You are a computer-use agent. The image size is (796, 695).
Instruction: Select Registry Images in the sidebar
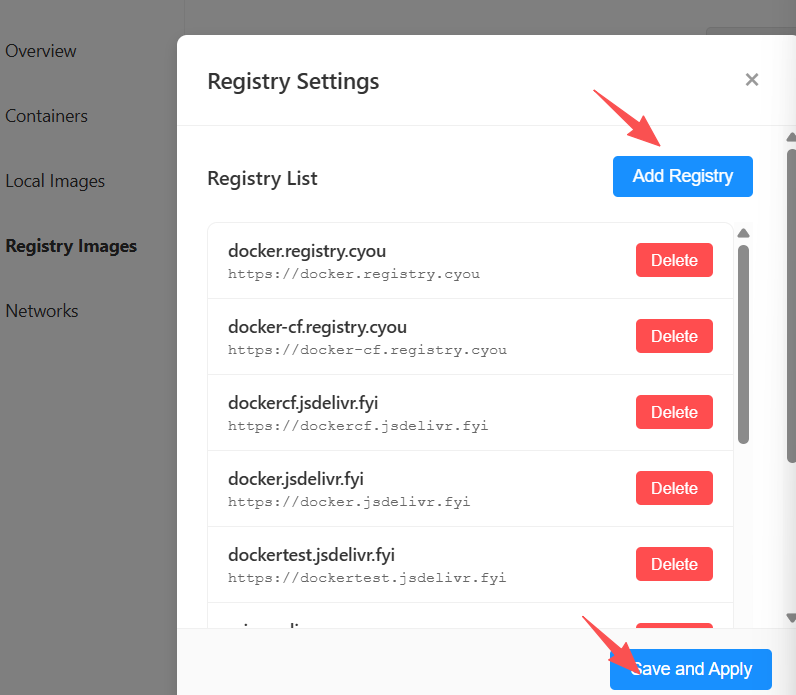(71, 246)
